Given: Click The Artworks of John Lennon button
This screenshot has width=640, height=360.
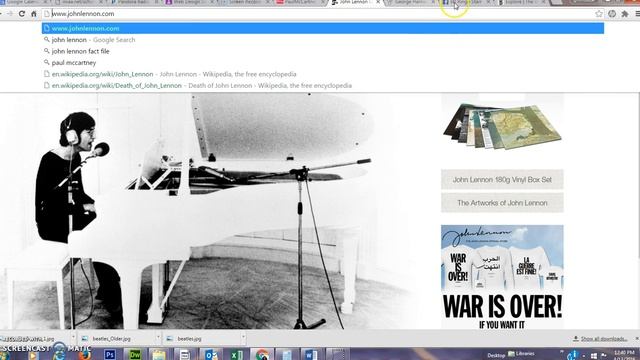Looking at the screenshot, I should [x=502, y=203].
